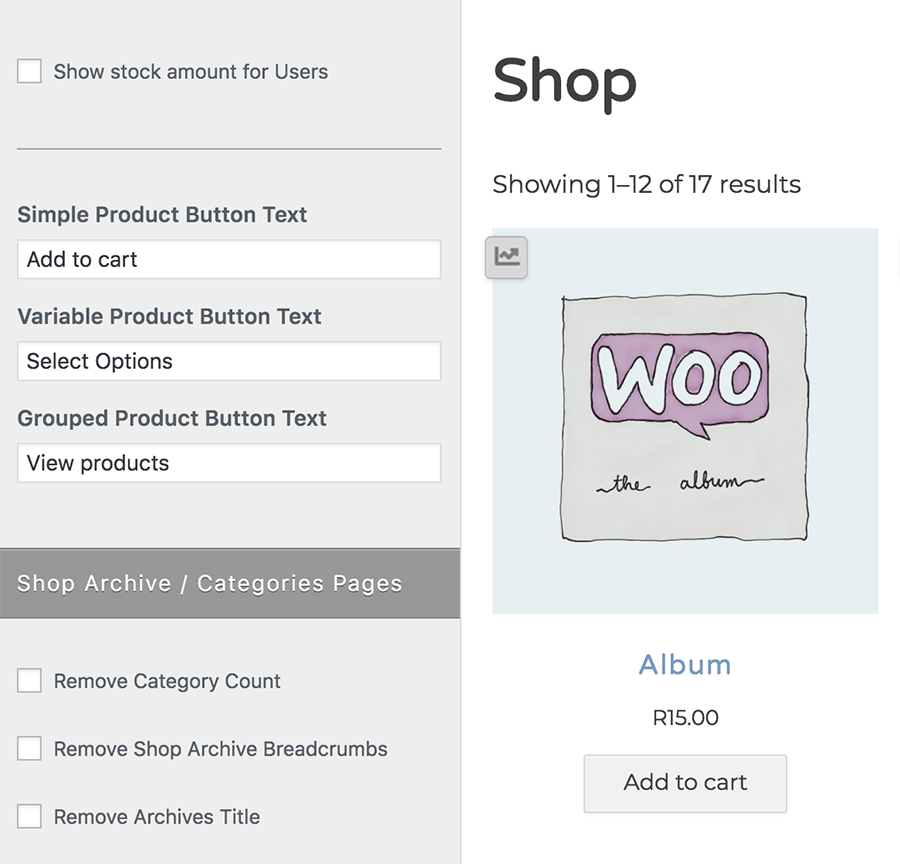Toggle the Remove Archives Title checkbox
The image size is (900, 864).
pyautogui.click(x=30, y=817)
